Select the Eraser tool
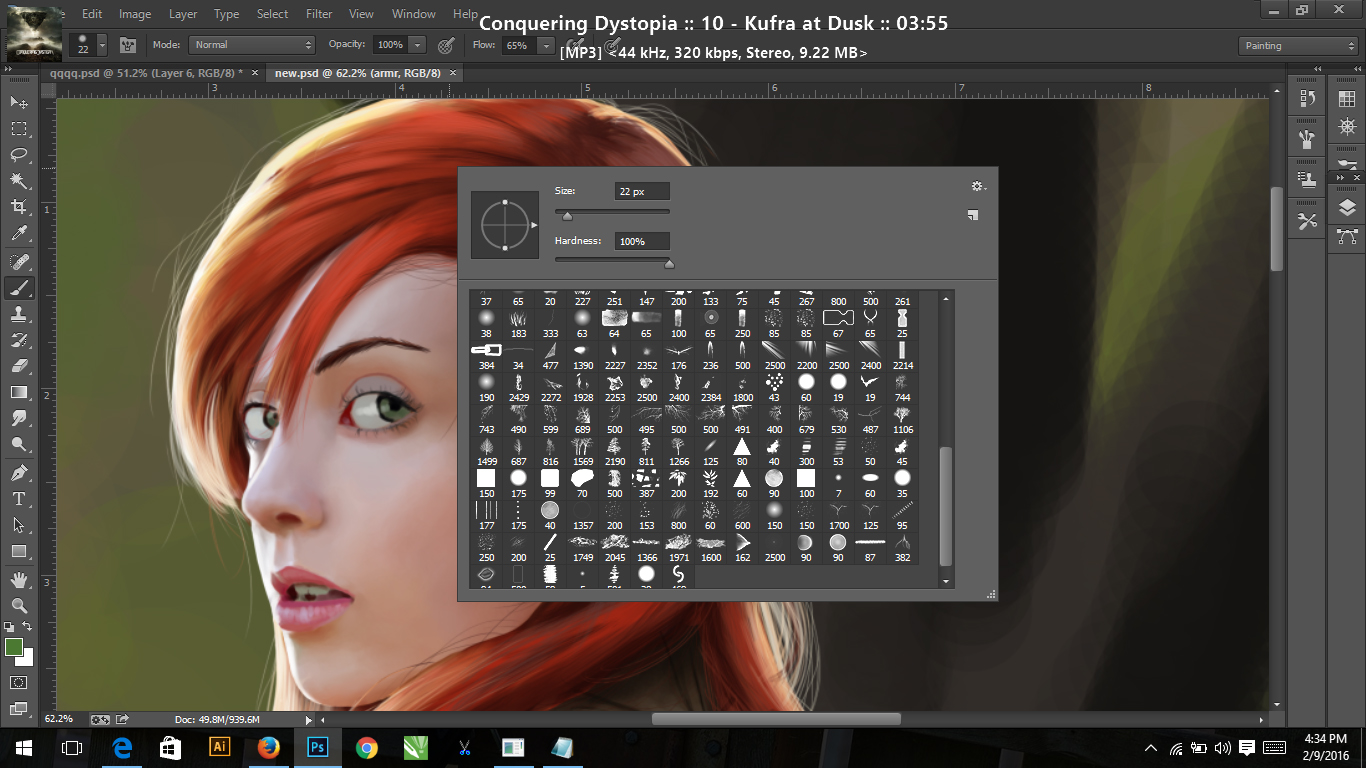This screenshot has height=768, width=1366. click(x=19, y=366)
